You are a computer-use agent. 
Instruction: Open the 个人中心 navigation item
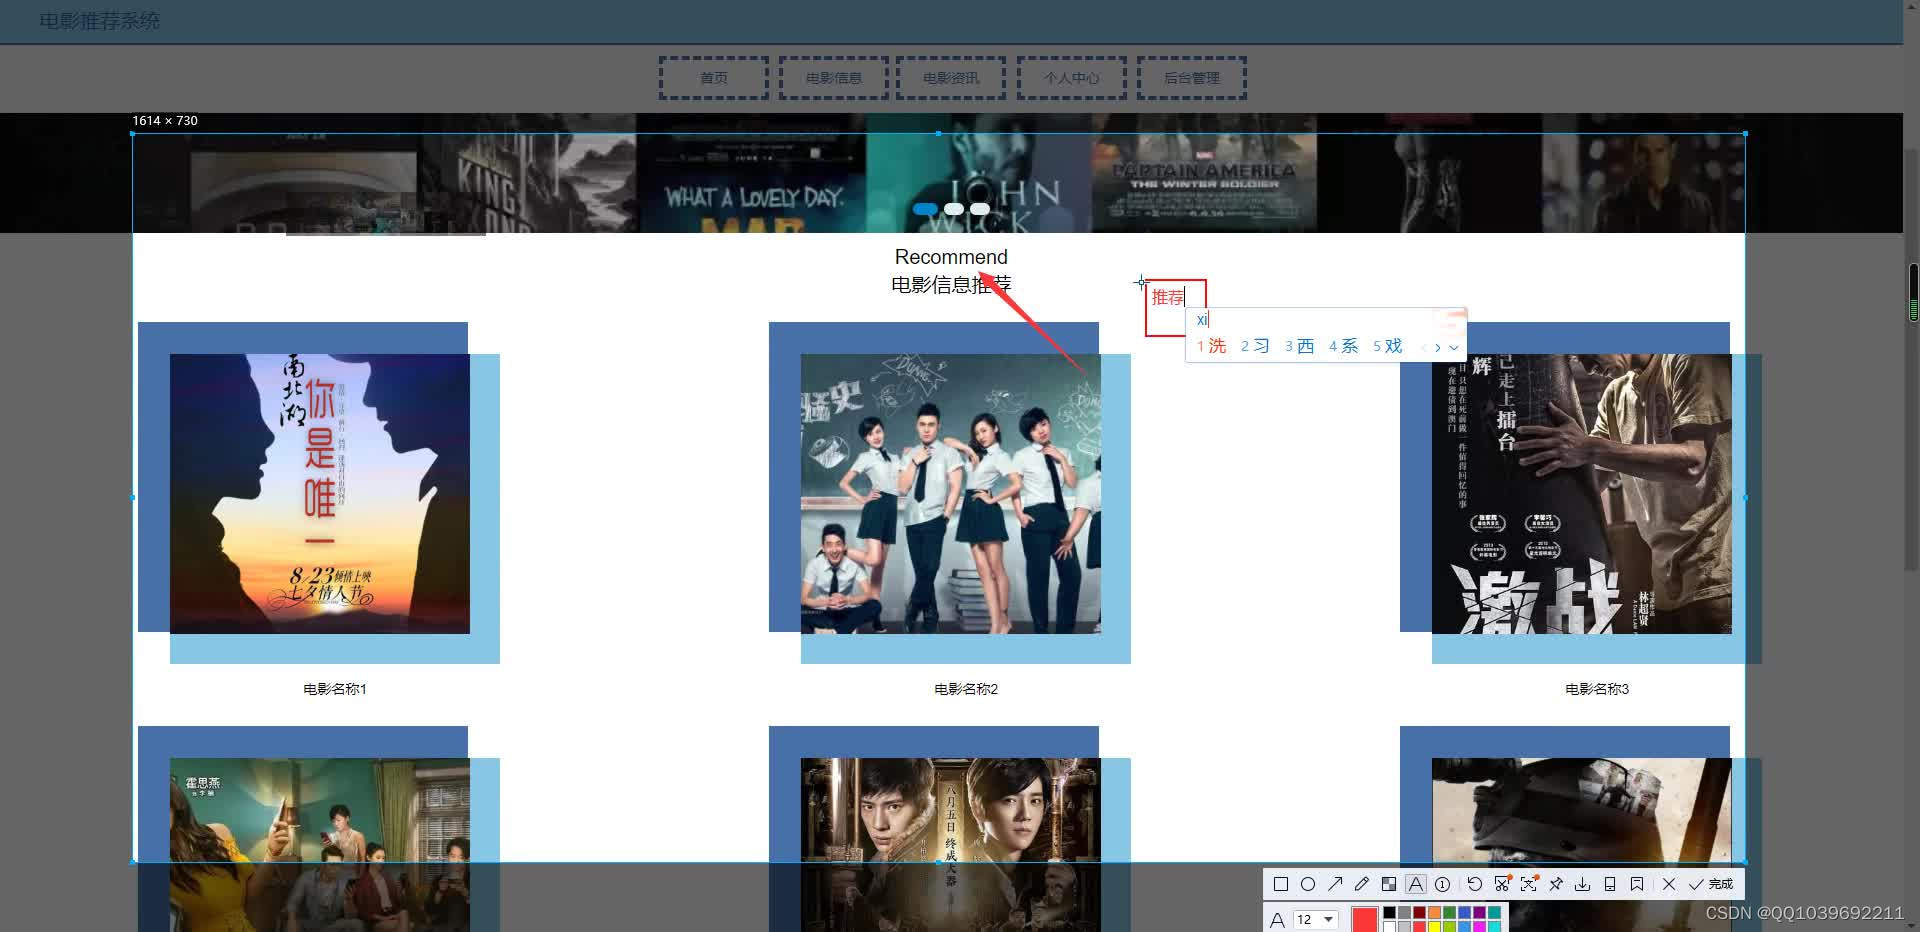[x=1072, y=78]
